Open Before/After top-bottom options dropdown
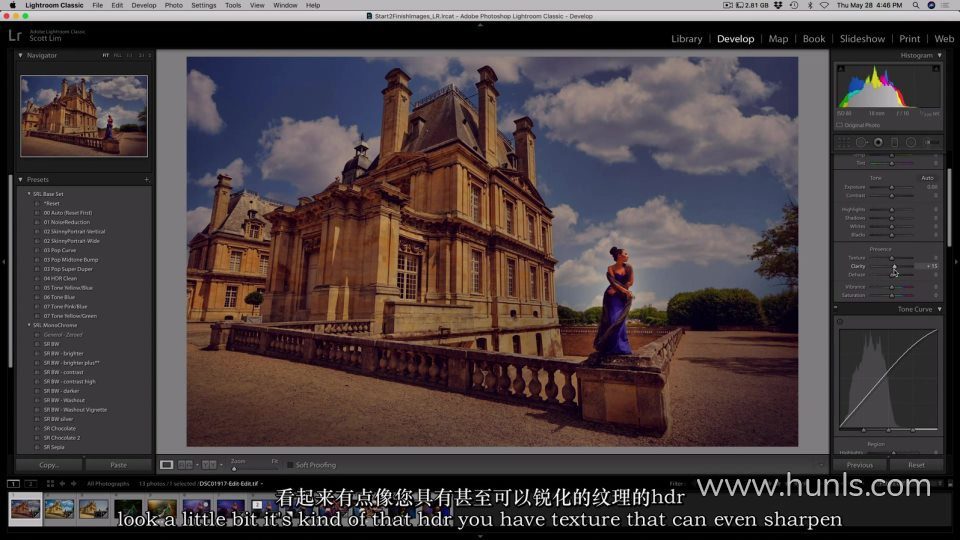This screenshot has height=540, width=960. (x=221, y=465)
